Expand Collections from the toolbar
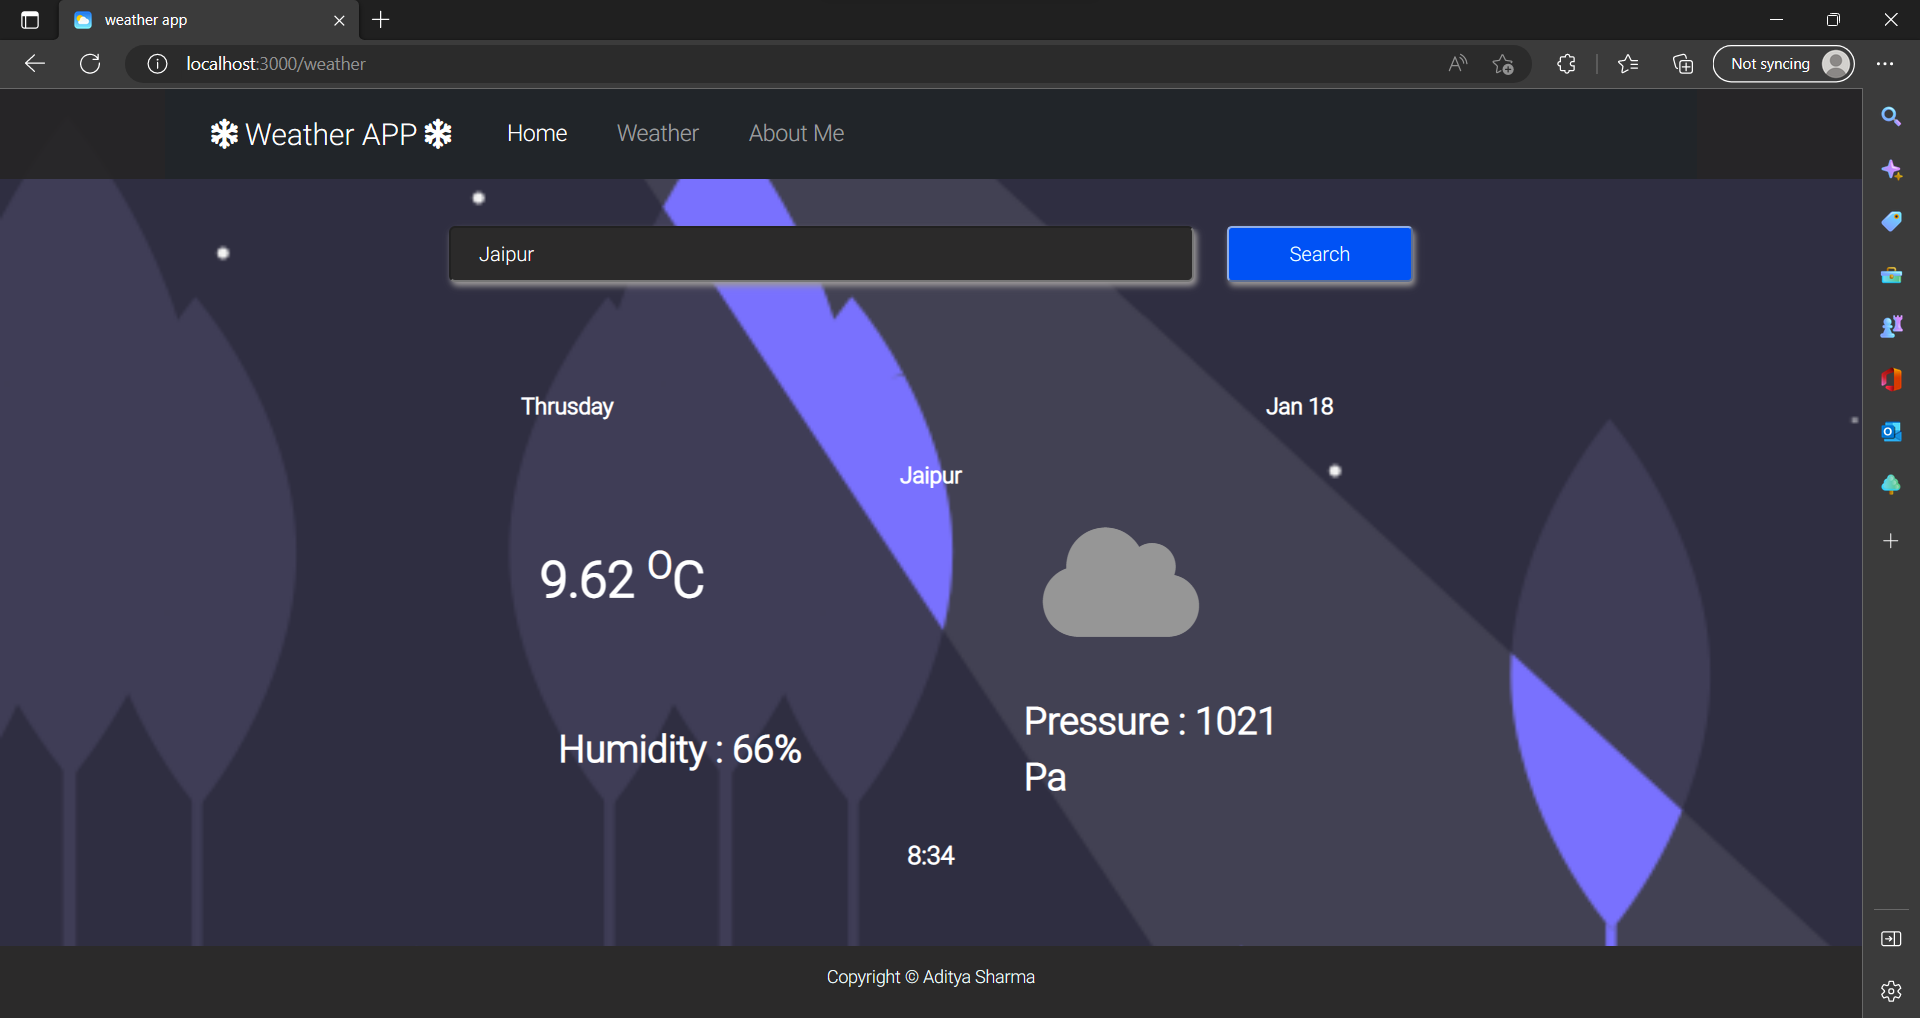The width and height of the screenshot is (1920, 1018). 1682,63
